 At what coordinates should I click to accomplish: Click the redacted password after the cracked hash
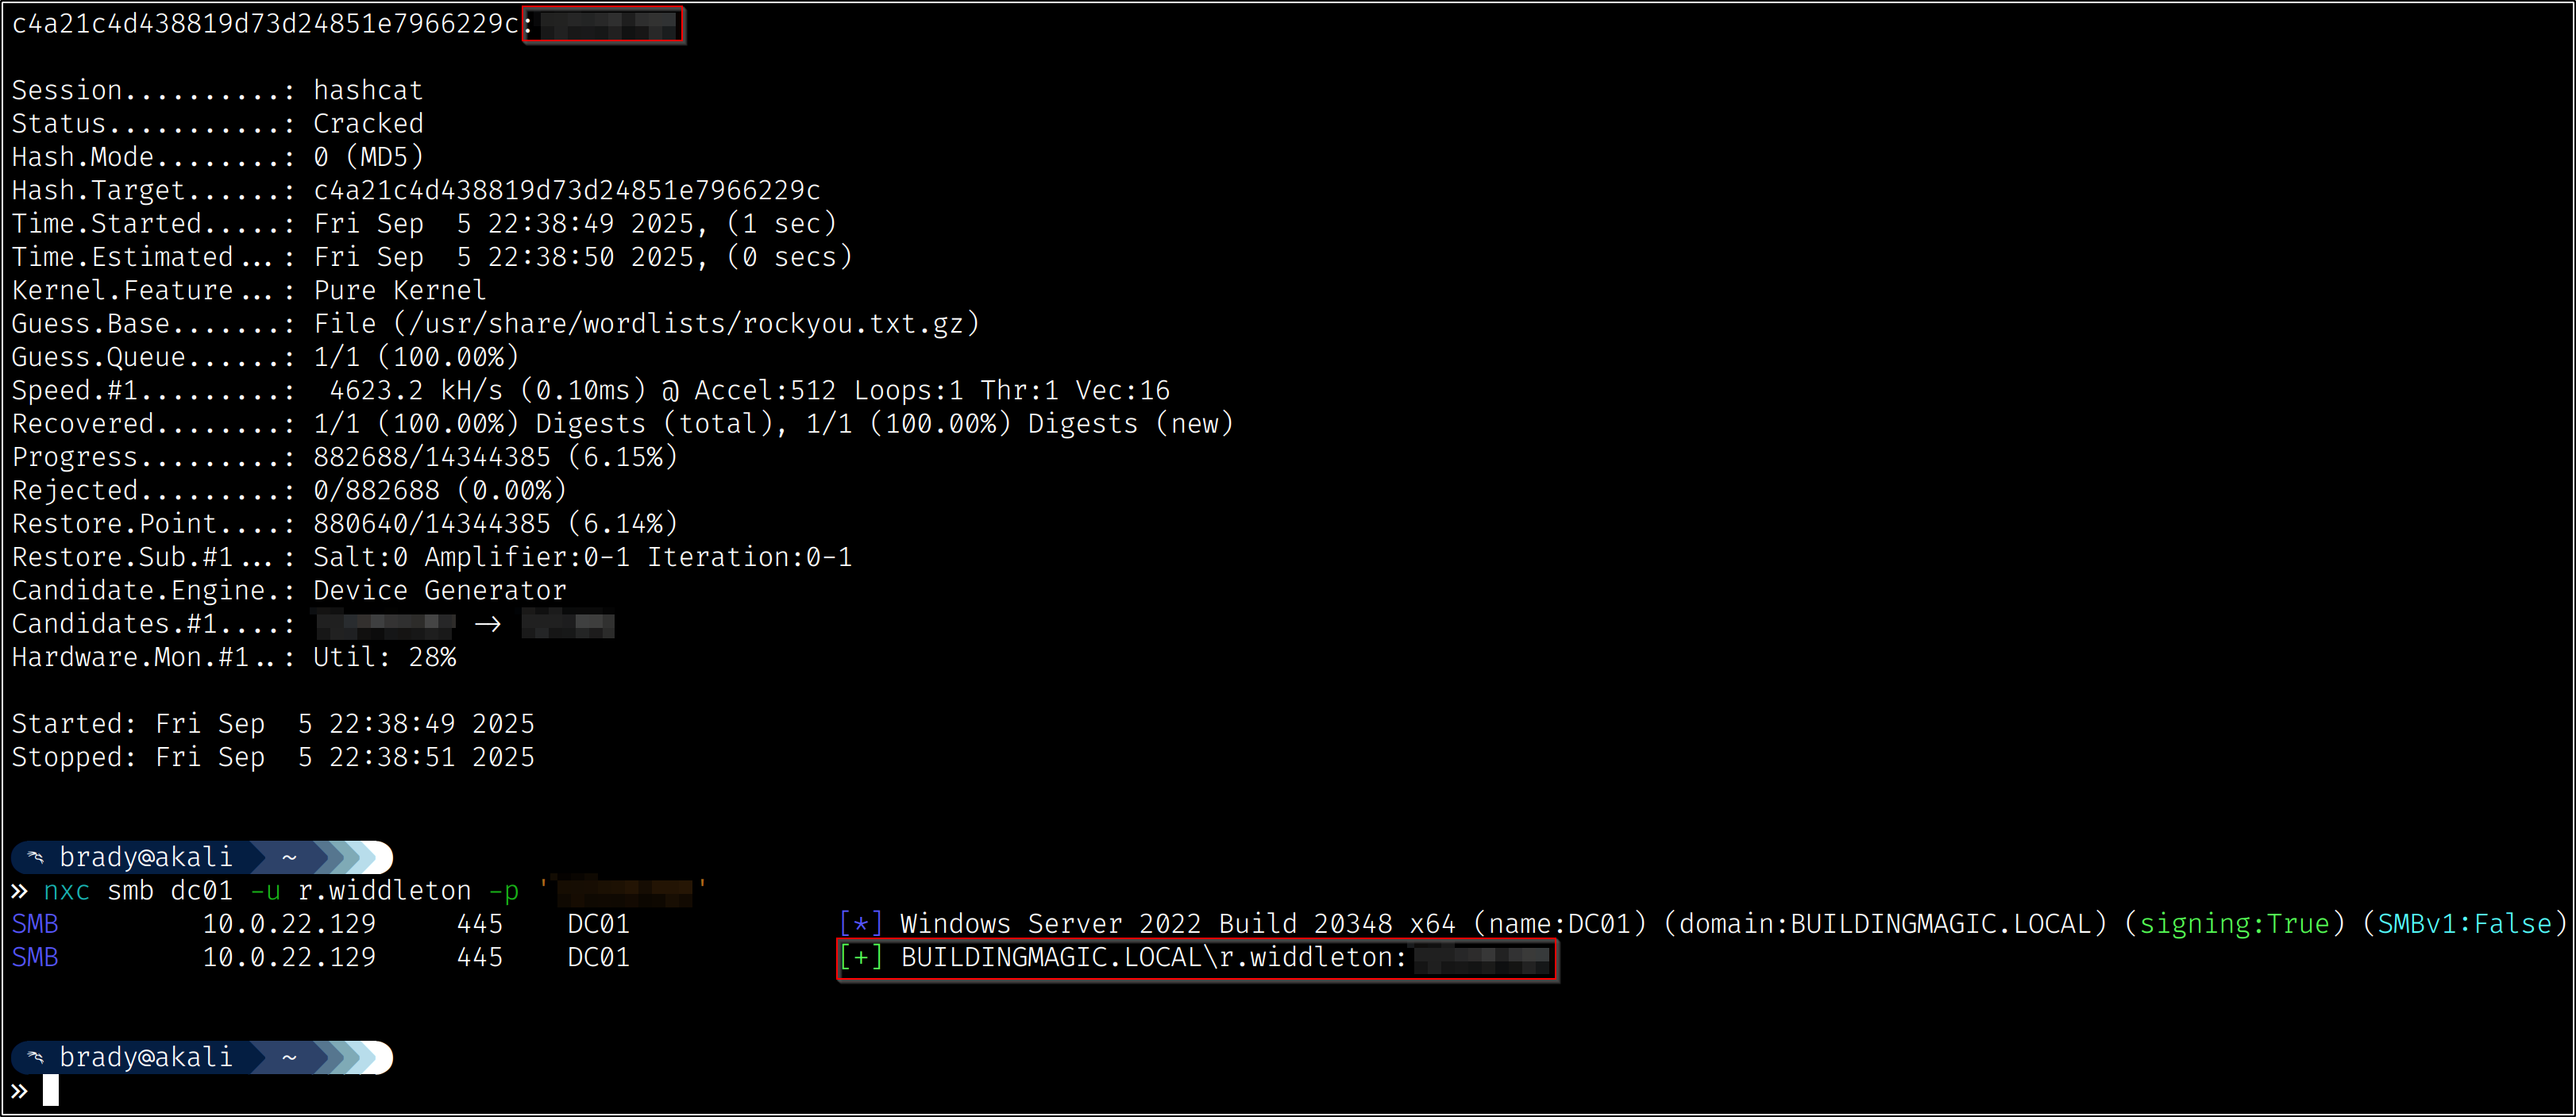pyautogui.click(x=604, y=24)
